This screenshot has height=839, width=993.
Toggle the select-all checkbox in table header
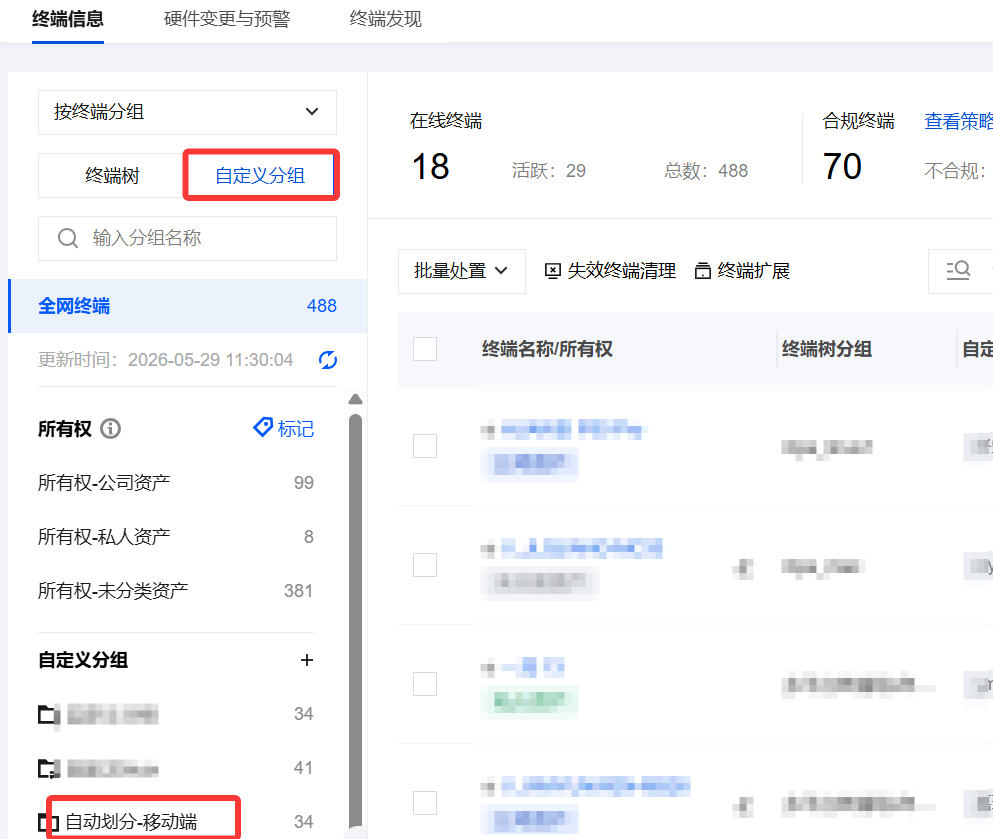425,349
